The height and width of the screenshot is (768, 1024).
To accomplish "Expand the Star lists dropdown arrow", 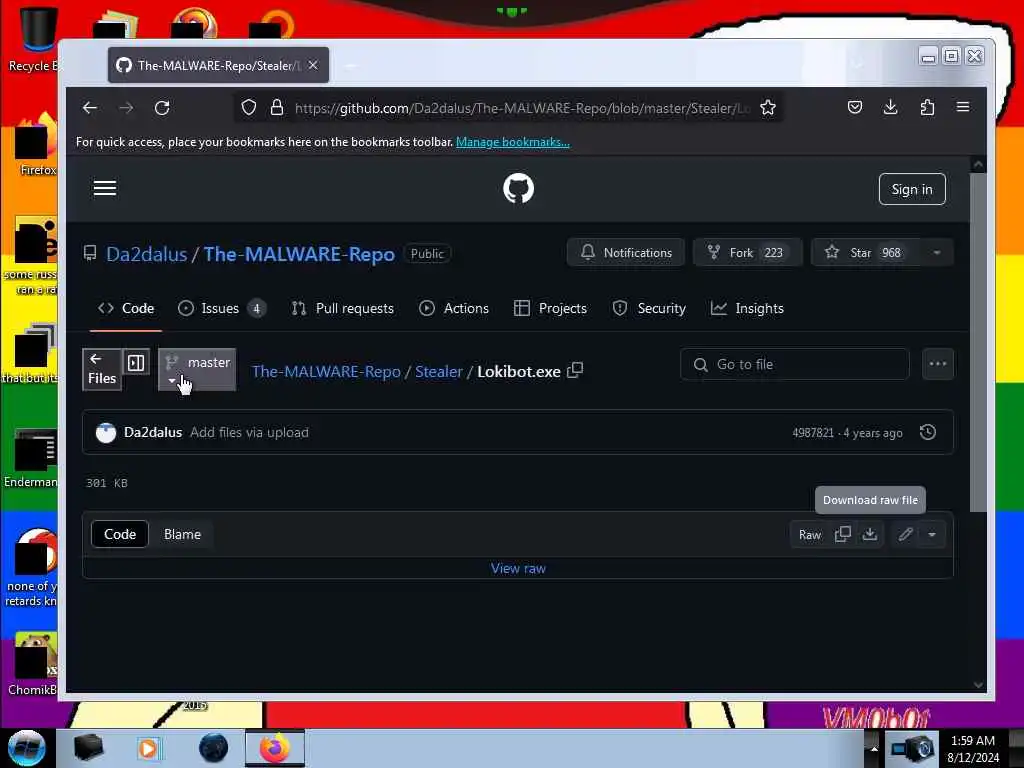I will tap(936, 253).
